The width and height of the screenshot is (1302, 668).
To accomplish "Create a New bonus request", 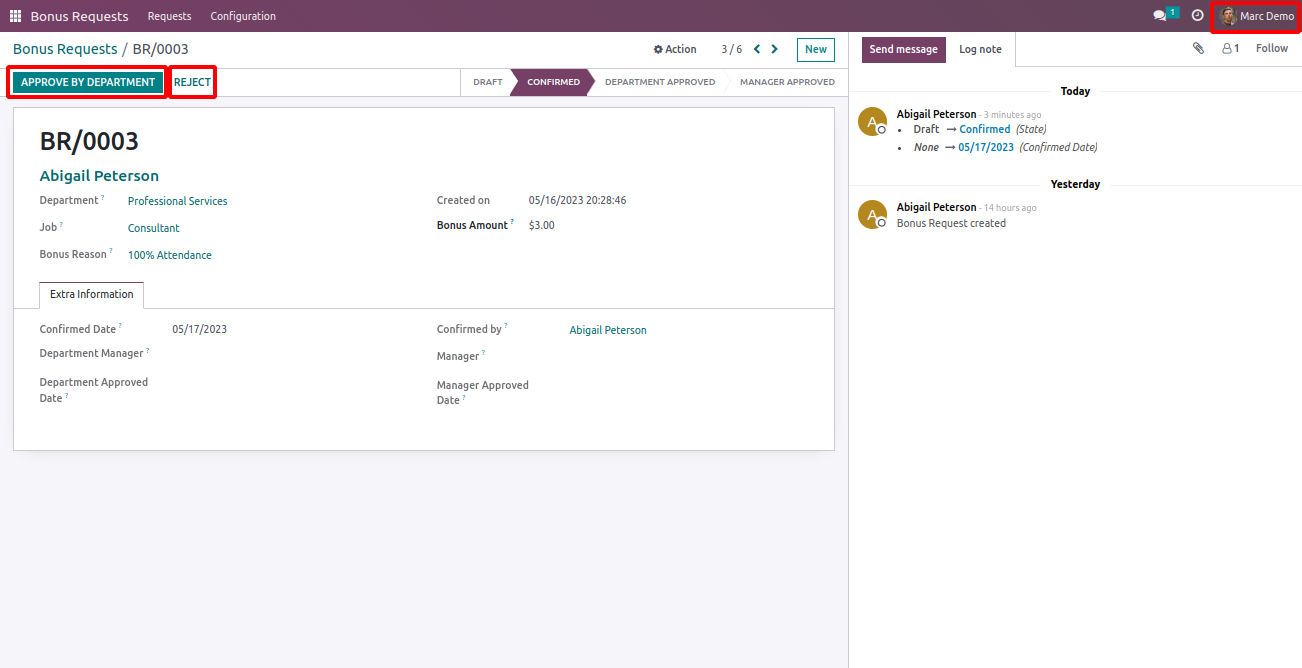I will coord(816,49).
